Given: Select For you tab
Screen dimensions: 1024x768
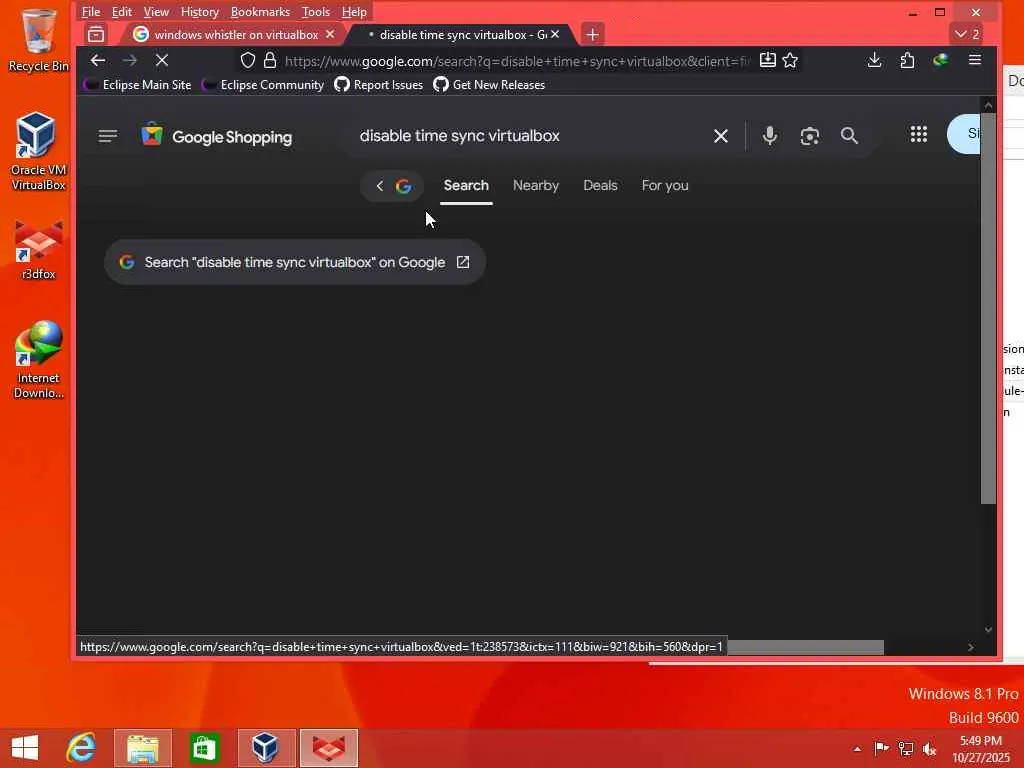Looking at the screenshot, I should click(665, 186).
